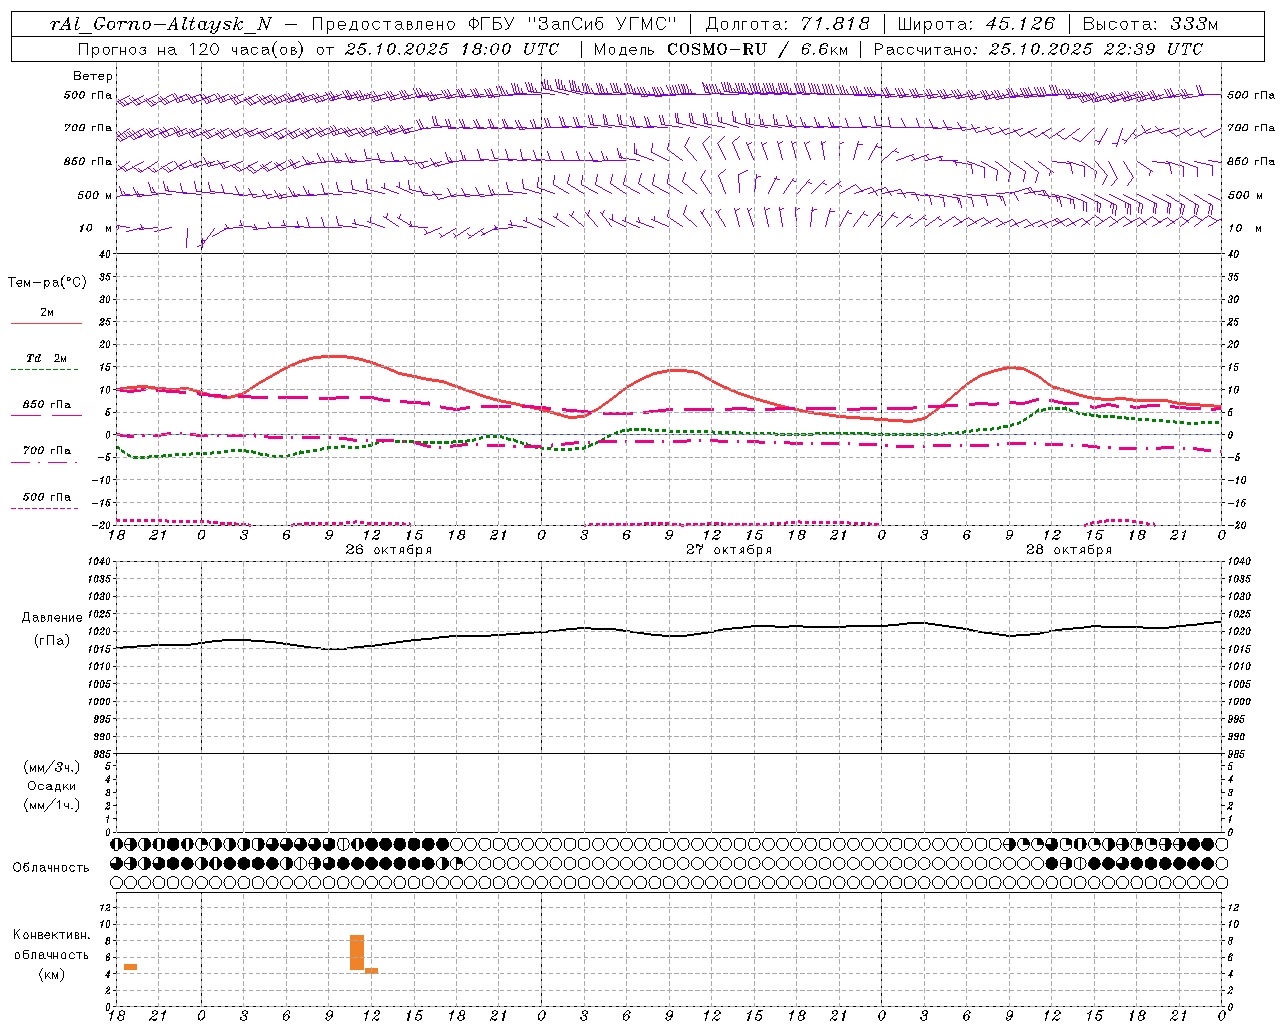Click the (мм/3ч.) precipitation unit label
Image resolution: width=1280 pixels, height=1024 pixels.
(x=52, y=768)
